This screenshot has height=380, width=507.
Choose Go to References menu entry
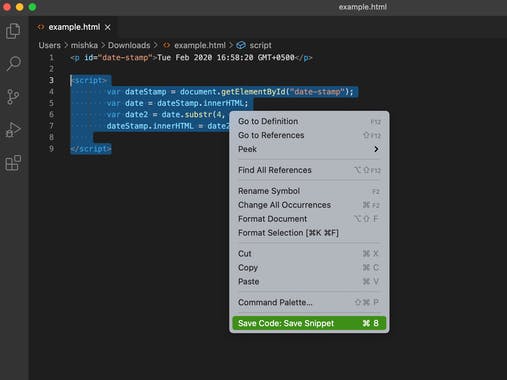309,135
